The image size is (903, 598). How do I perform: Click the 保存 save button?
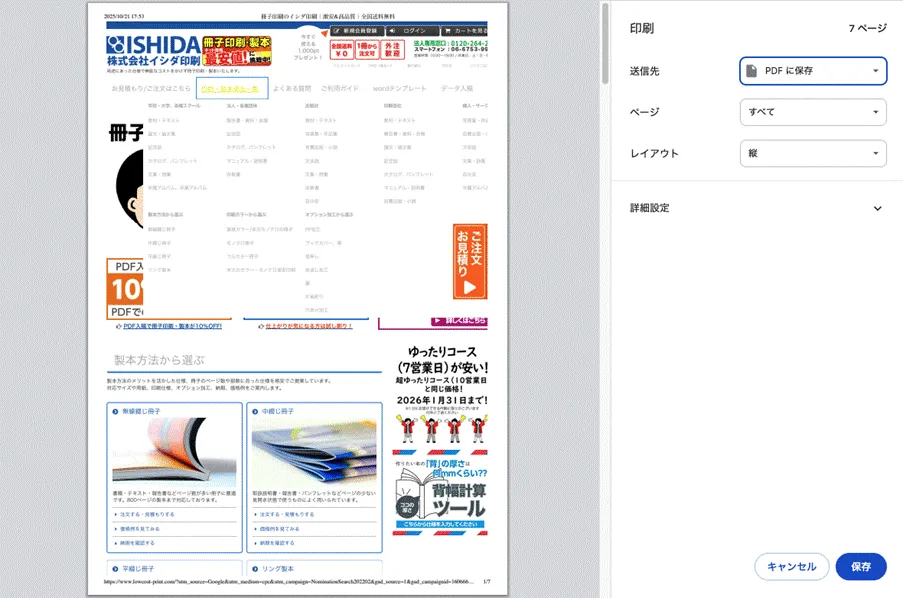860,567
